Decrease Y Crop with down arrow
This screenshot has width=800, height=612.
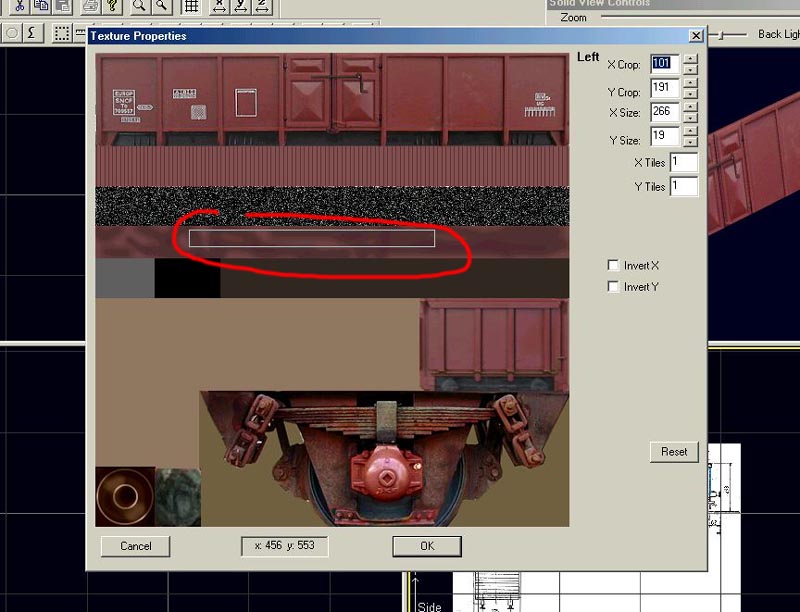[690, 97]
